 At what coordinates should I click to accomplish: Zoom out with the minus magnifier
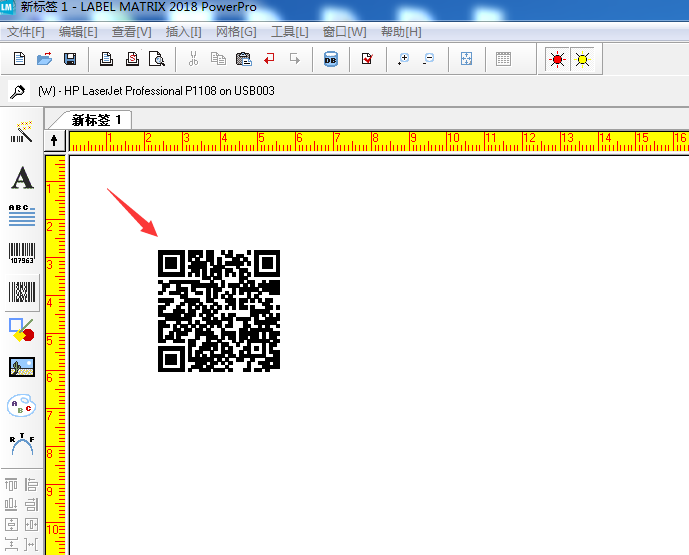[x=428, y=58]
